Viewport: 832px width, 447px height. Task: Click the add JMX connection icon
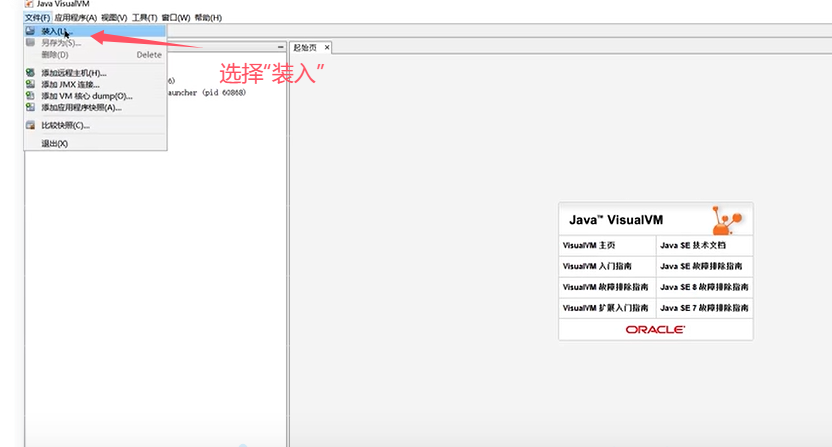point(30,84)
